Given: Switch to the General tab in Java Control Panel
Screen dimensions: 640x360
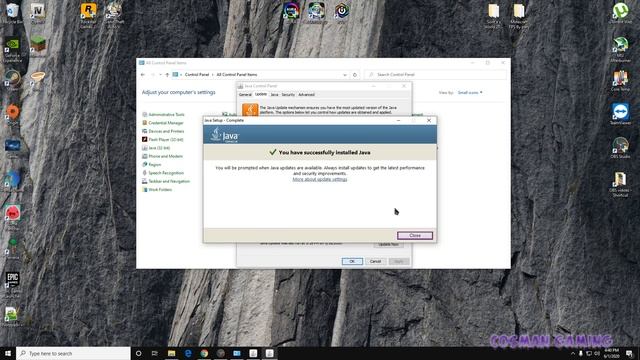Looking at the screenshot, I should click(245, 95).
